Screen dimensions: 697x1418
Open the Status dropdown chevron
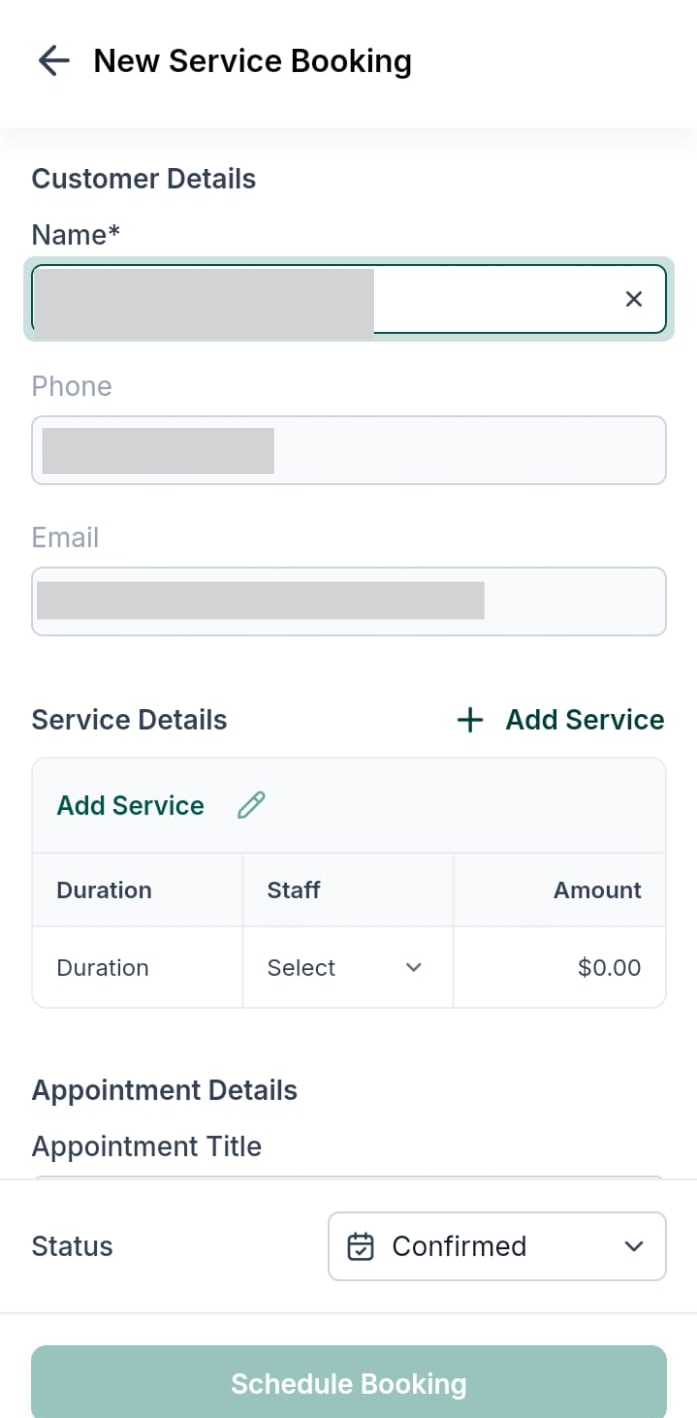[633, 1246]
